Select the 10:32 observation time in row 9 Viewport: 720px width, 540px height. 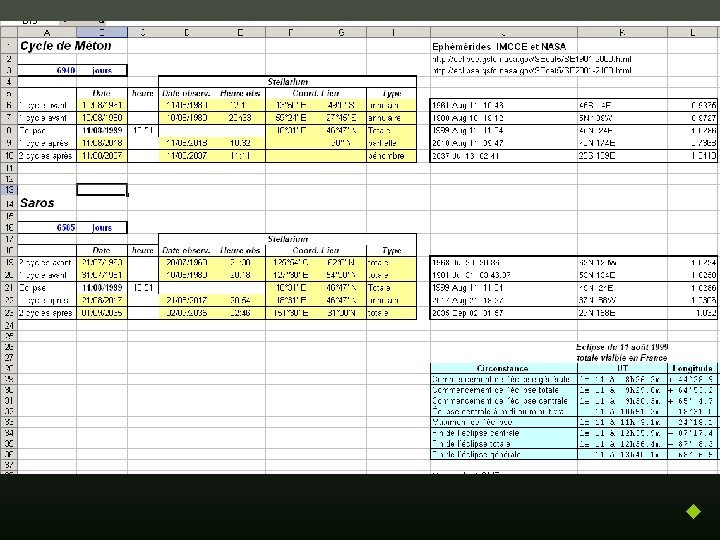(240, 143)
